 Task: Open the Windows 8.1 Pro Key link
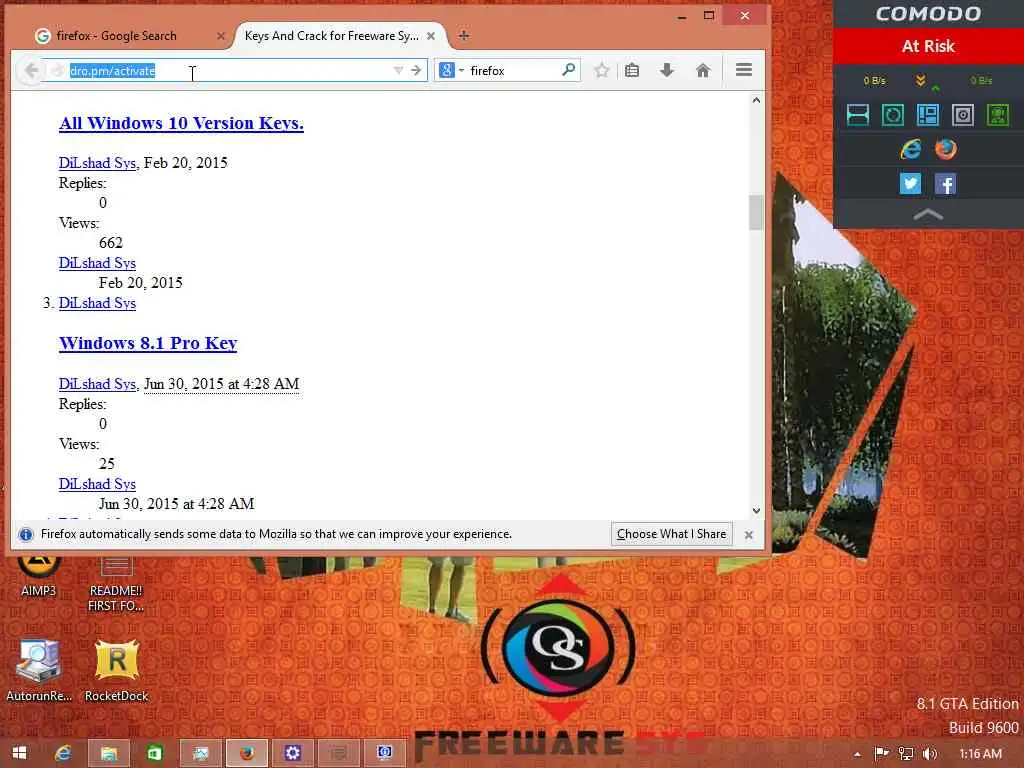click(148, 343)
